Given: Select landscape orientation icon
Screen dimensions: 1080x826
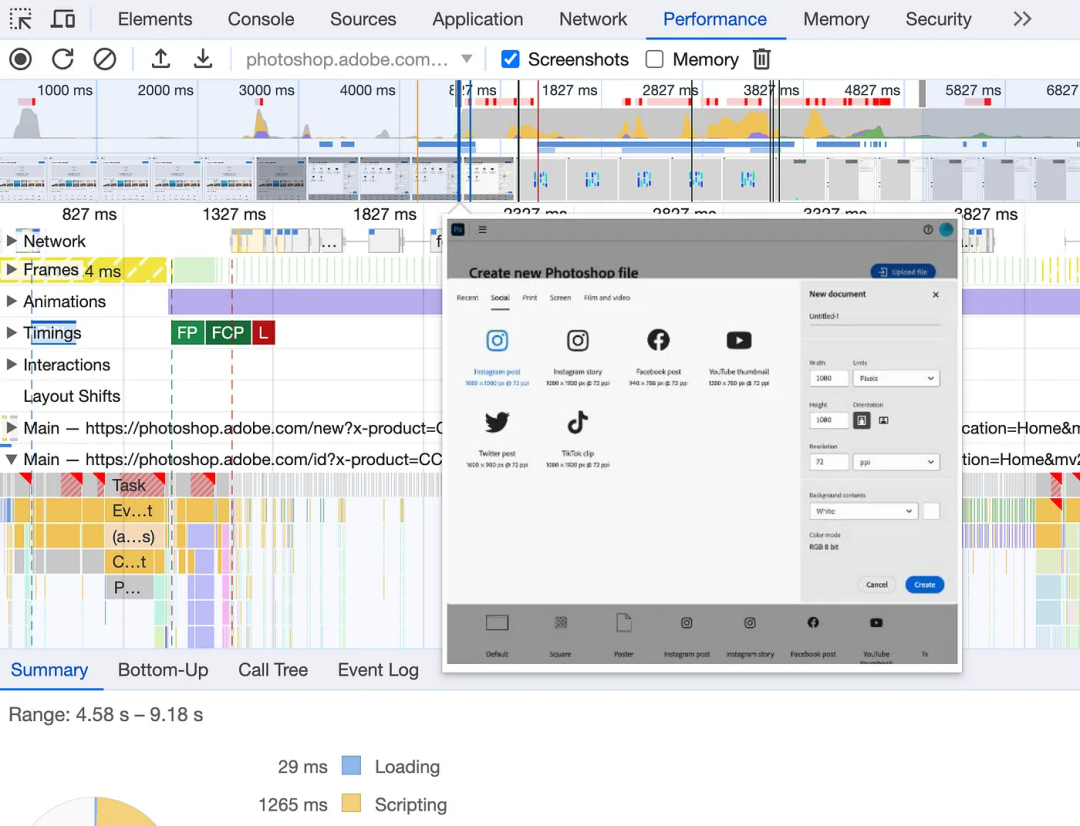Looking at the screenshot, I should pyautogui.click(x=884, y=420).
